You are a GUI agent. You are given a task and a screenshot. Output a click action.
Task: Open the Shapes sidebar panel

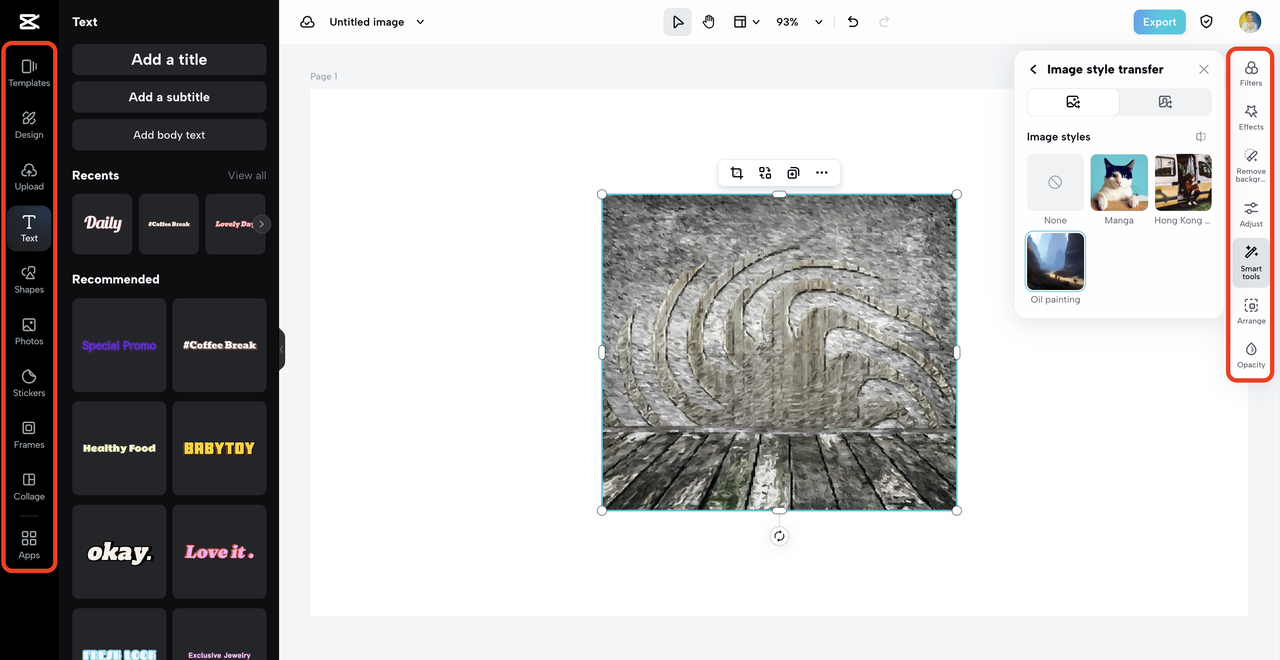[x=29, y=280]
